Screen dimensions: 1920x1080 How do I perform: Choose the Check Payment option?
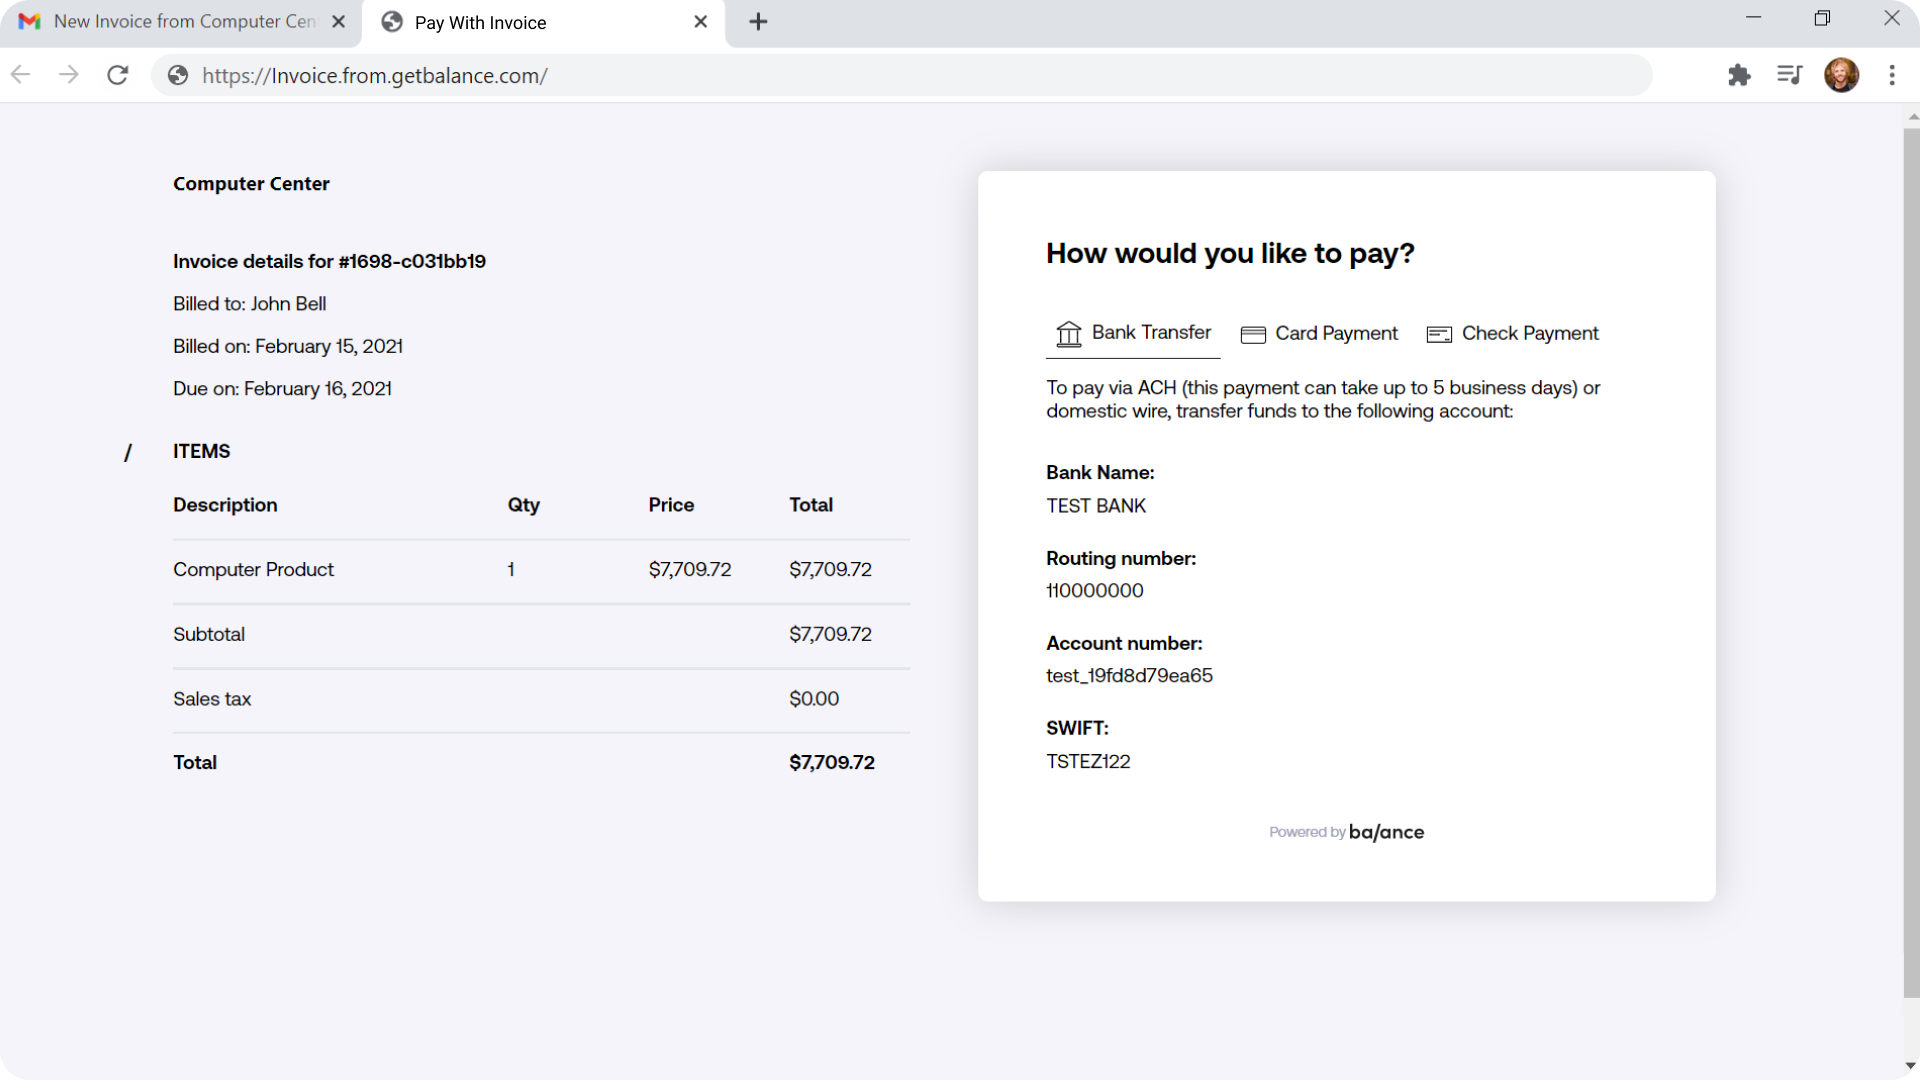(1530, 333)
